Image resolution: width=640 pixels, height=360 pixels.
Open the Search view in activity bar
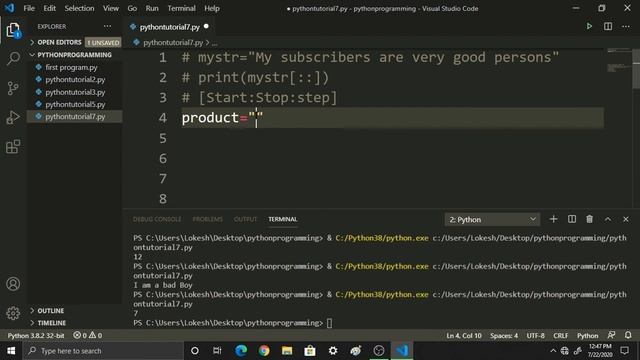point(13,58)
